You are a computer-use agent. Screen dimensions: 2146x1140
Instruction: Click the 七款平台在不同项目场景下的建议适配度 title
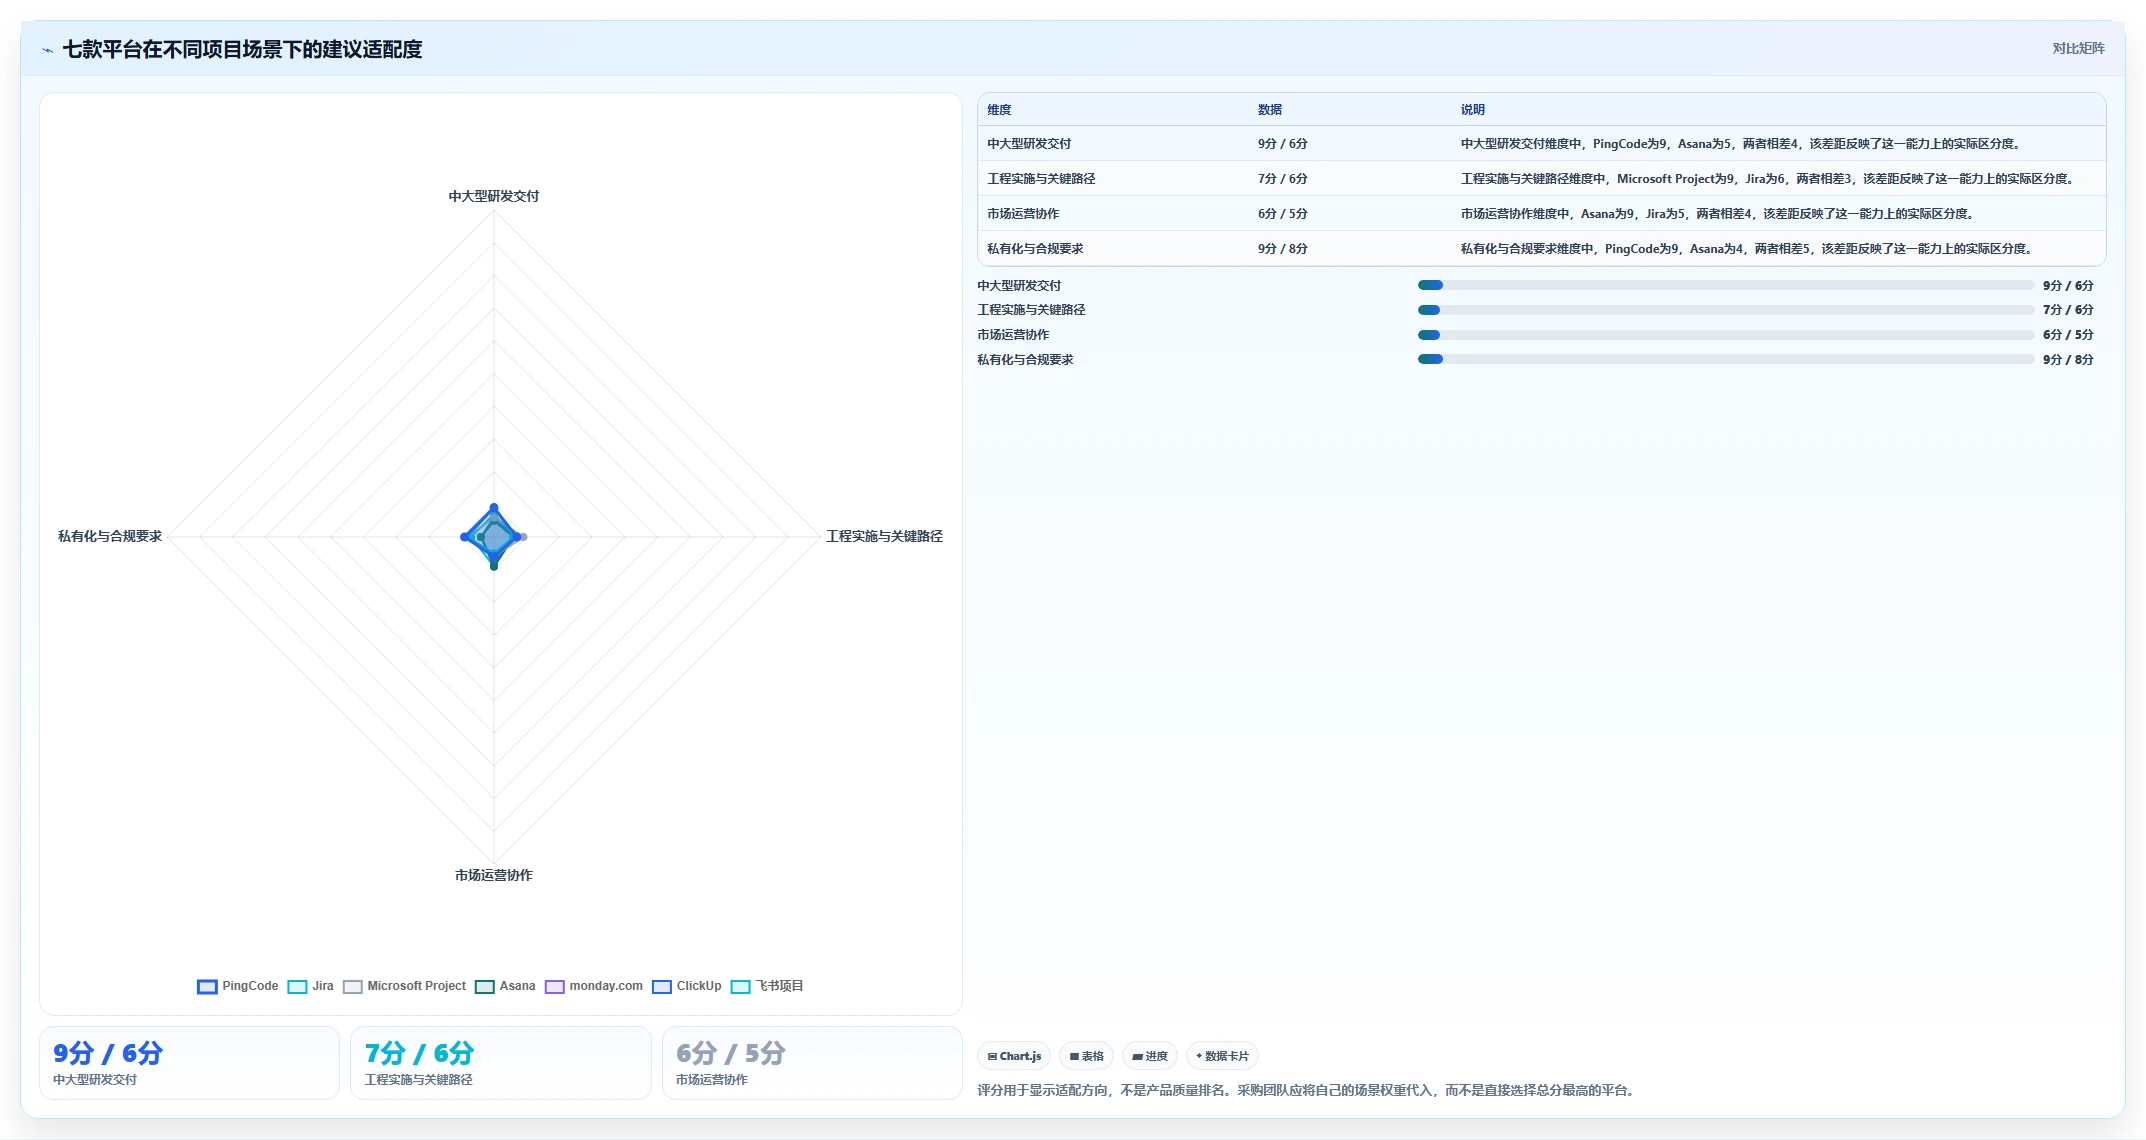tap(242, 49)
